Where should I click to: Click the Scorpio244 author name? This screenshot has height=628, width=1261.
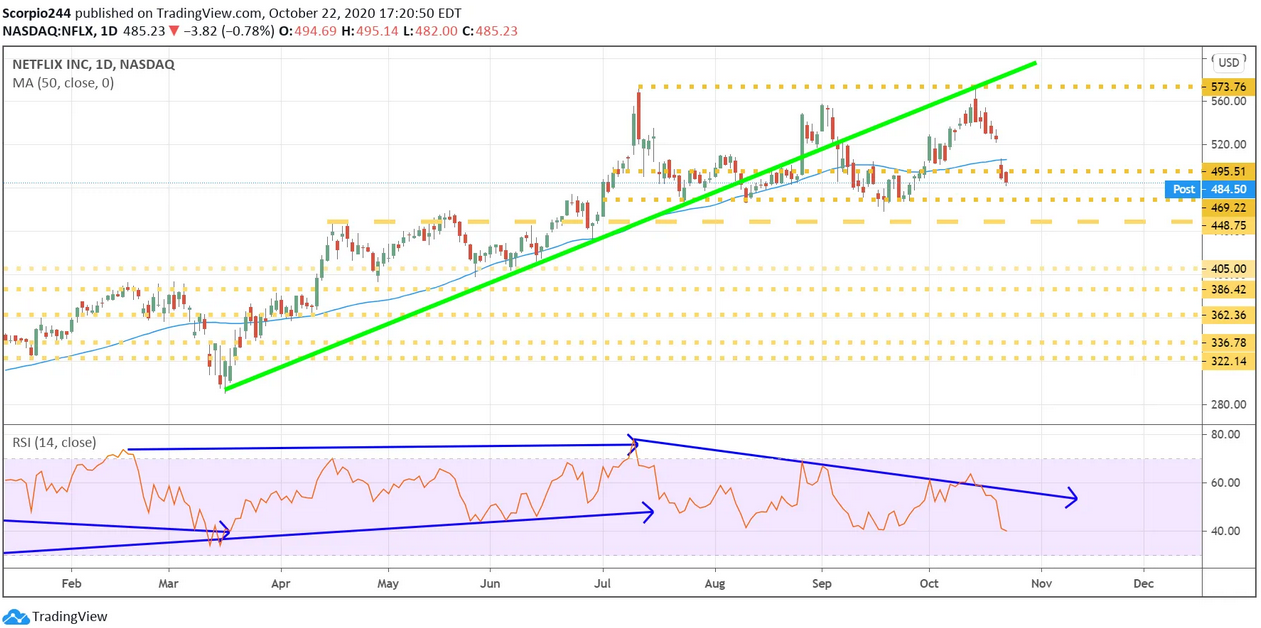click(x=37, y=14)
